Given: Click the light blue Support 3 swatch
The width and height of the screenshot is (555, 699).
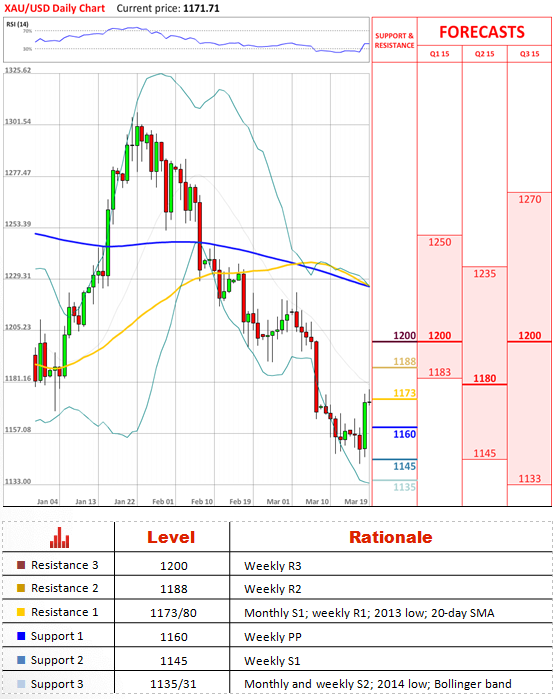Looking at the screenshot, I should click(21, 684).
